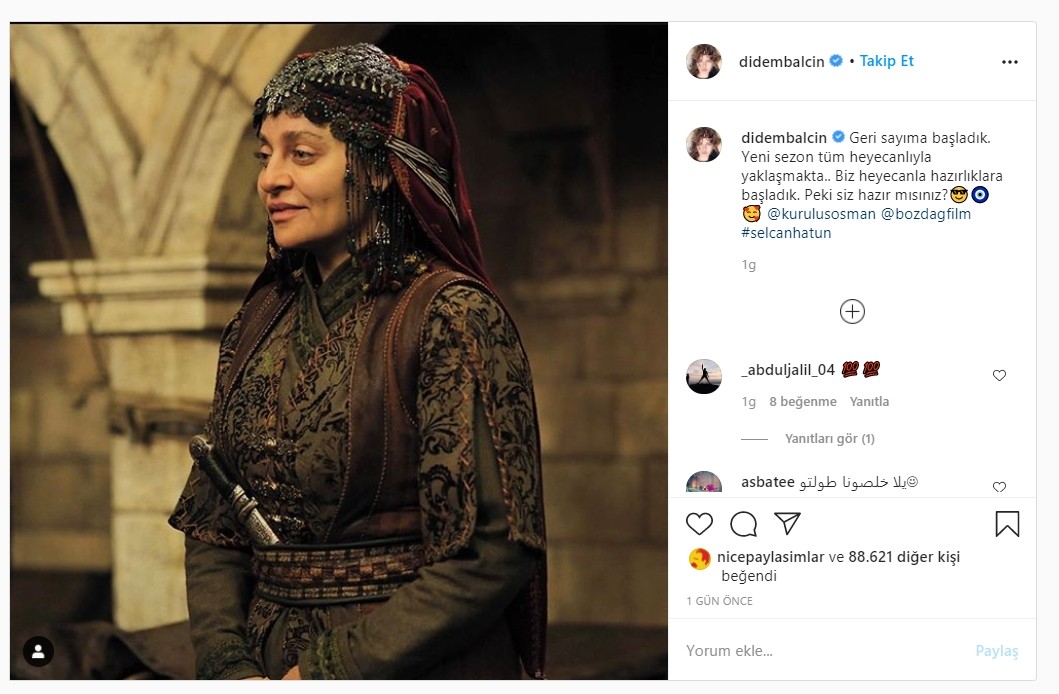Screen dimensions: 1059x694
Task: Expand replies with "Yanıtları gör (1)"
Action: point(829,439)
